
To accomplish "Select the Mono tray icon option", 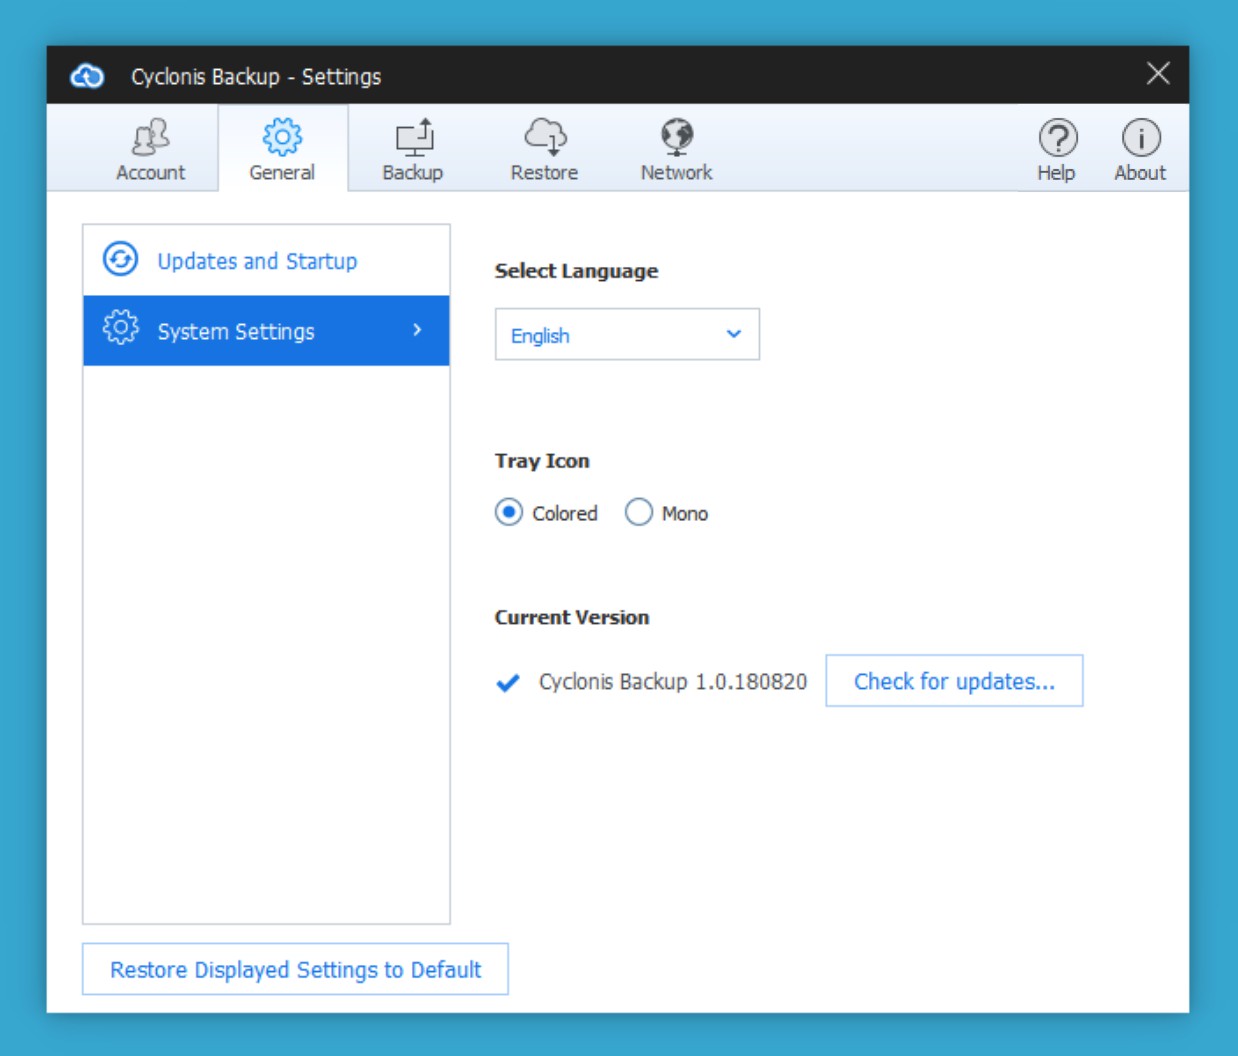I will (639, 513).
